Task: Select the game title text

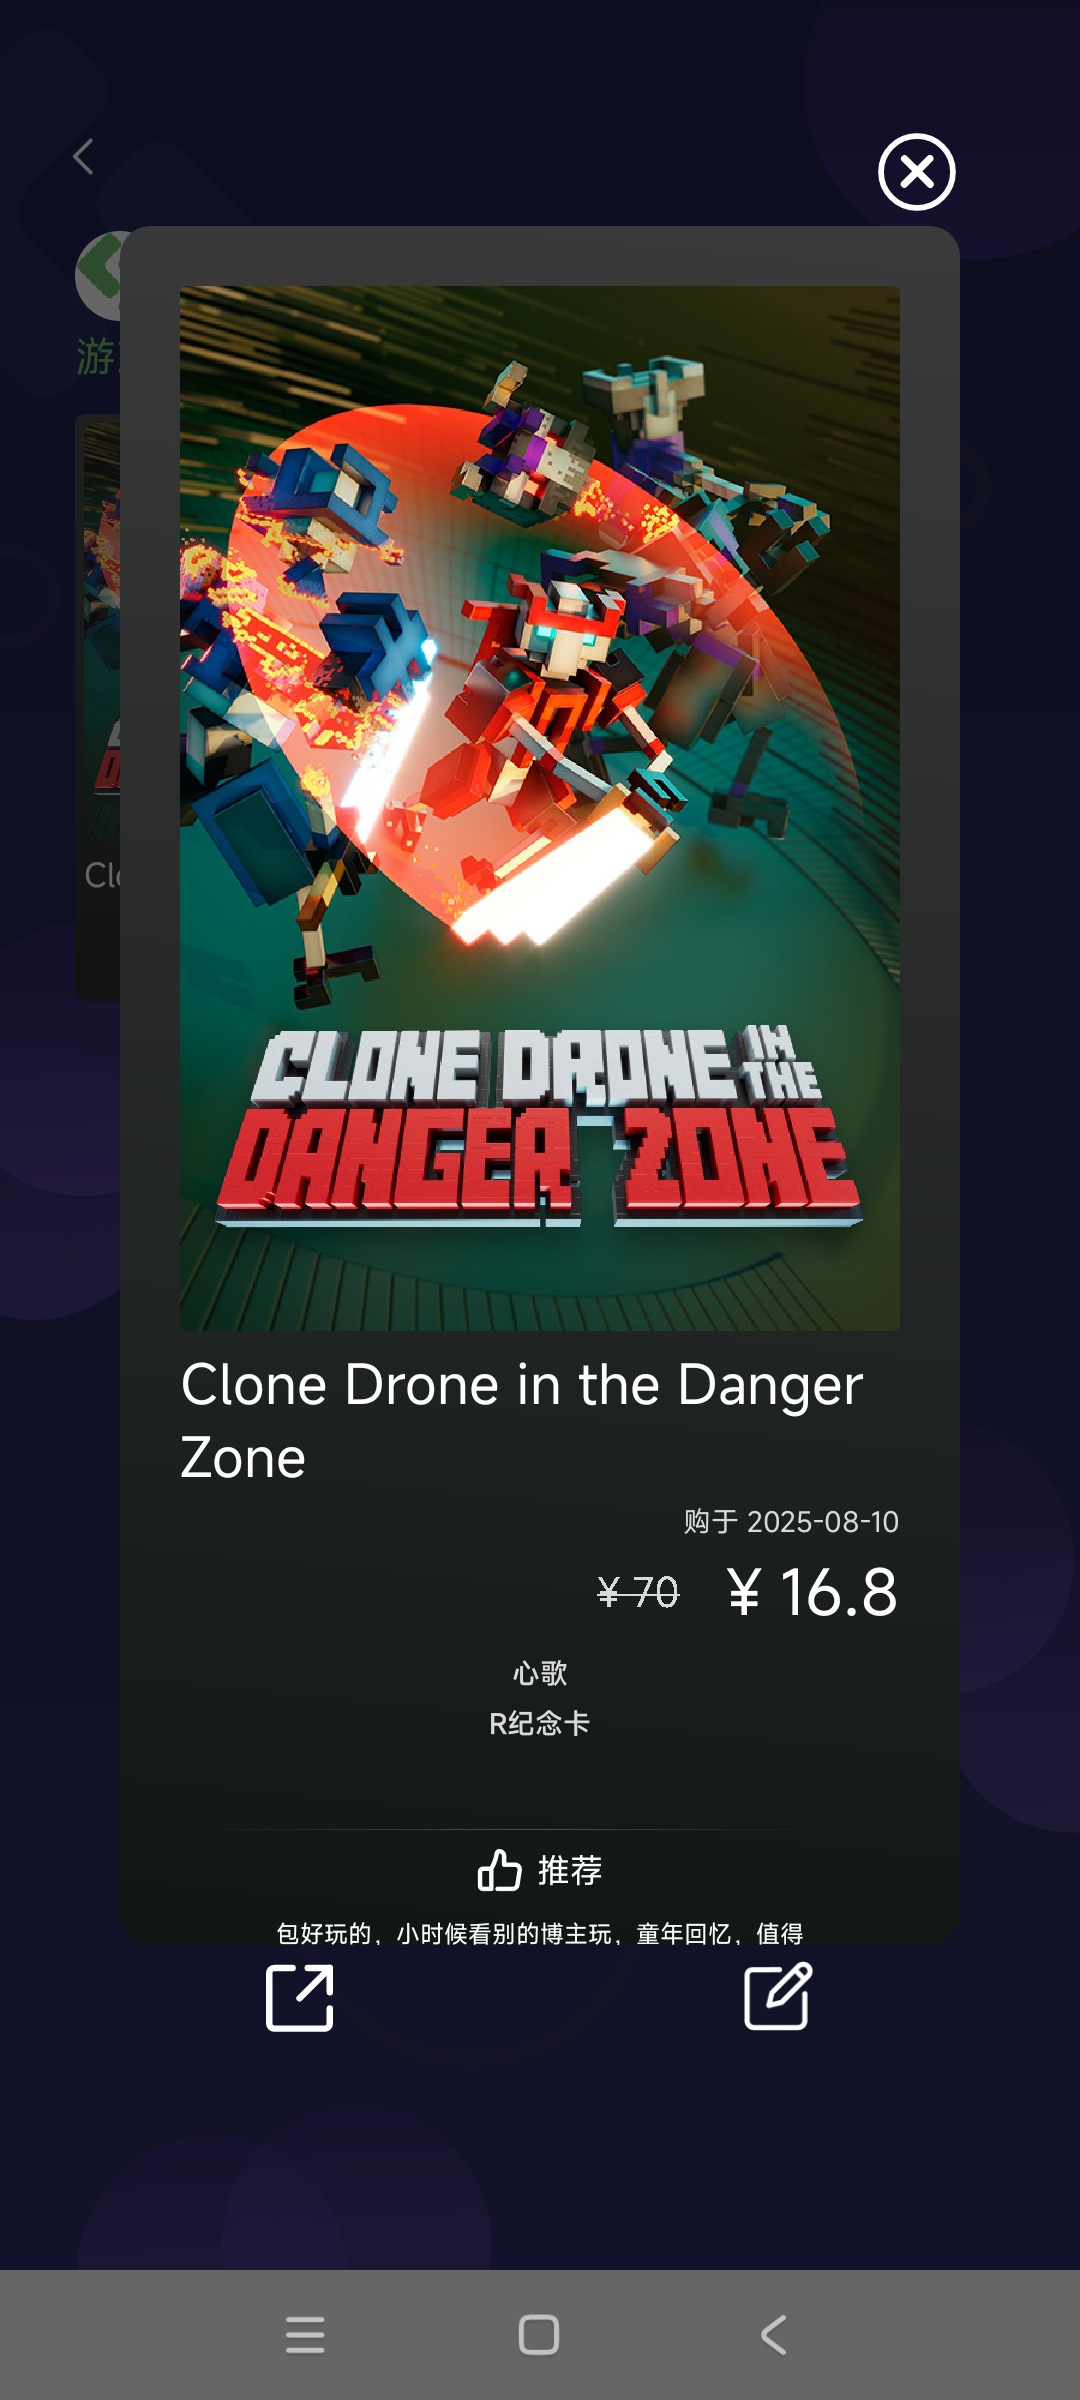Action: (x=522, y=1421)
